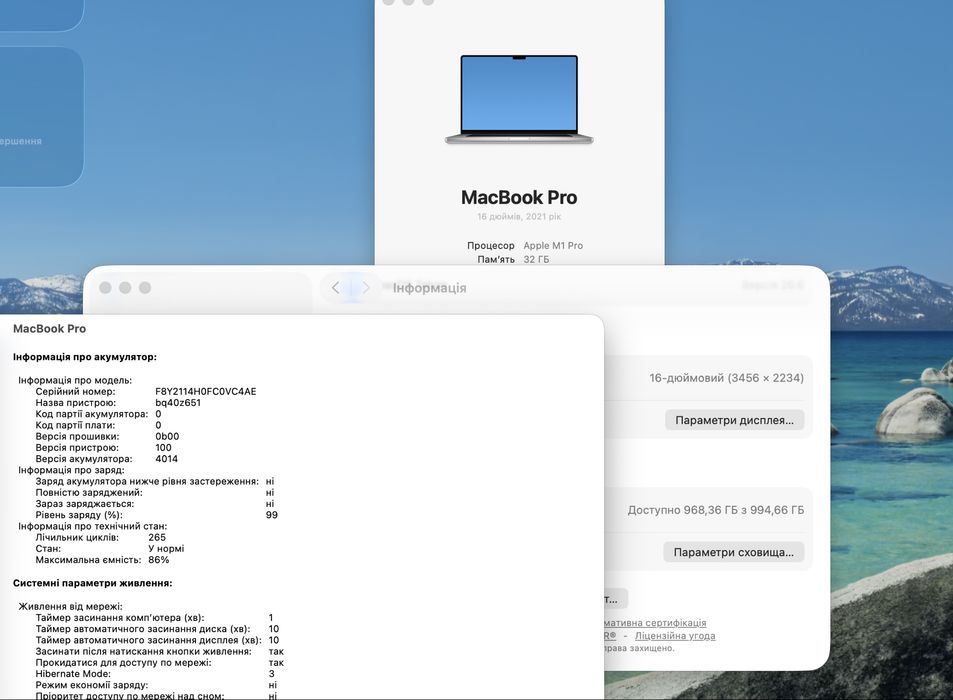Open the regulatory certification link ending in "сертифікація"
The height and width of the screenshot is (700, 953).
click(x=655, y=623)
